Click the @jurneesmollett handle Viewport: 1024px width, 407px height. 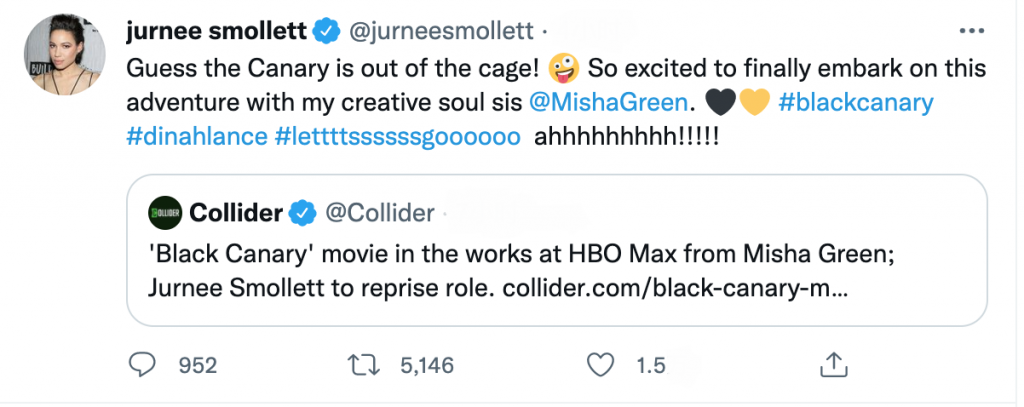click(437, 32)
